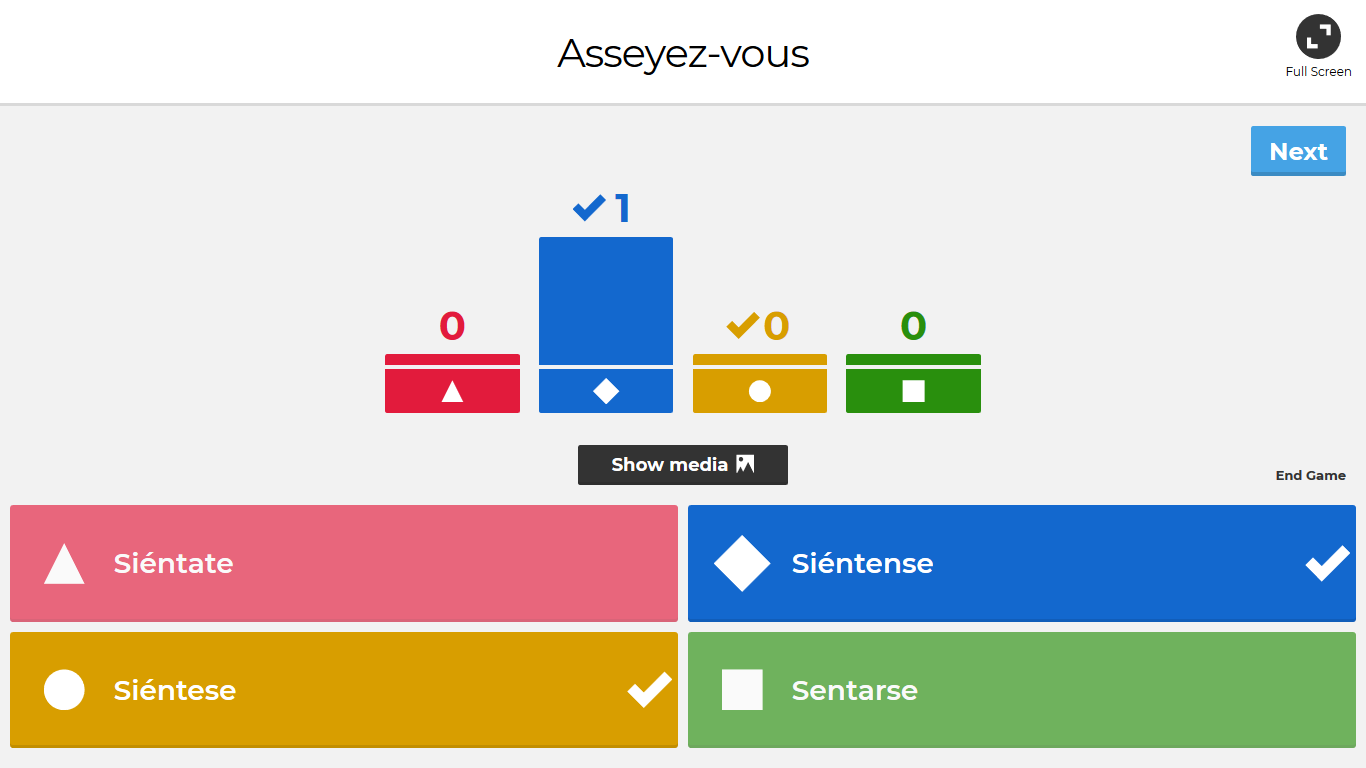The image size is (1366, 768).
Task: Click the image icon on Show media
Action: pos(745,464)
